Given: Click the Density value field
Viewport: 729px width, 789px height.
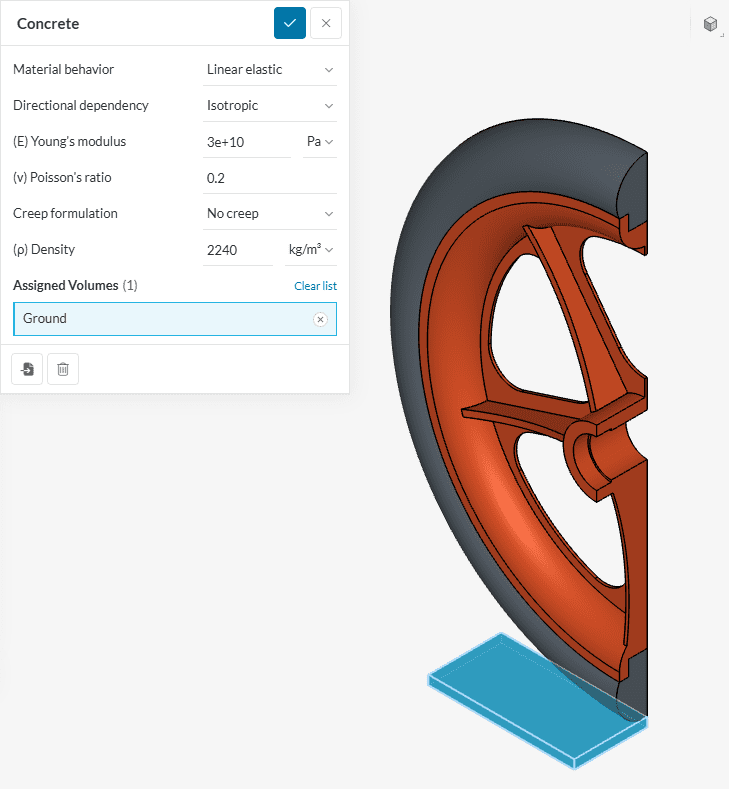Looking at the screenshot, I should [237, 250].
